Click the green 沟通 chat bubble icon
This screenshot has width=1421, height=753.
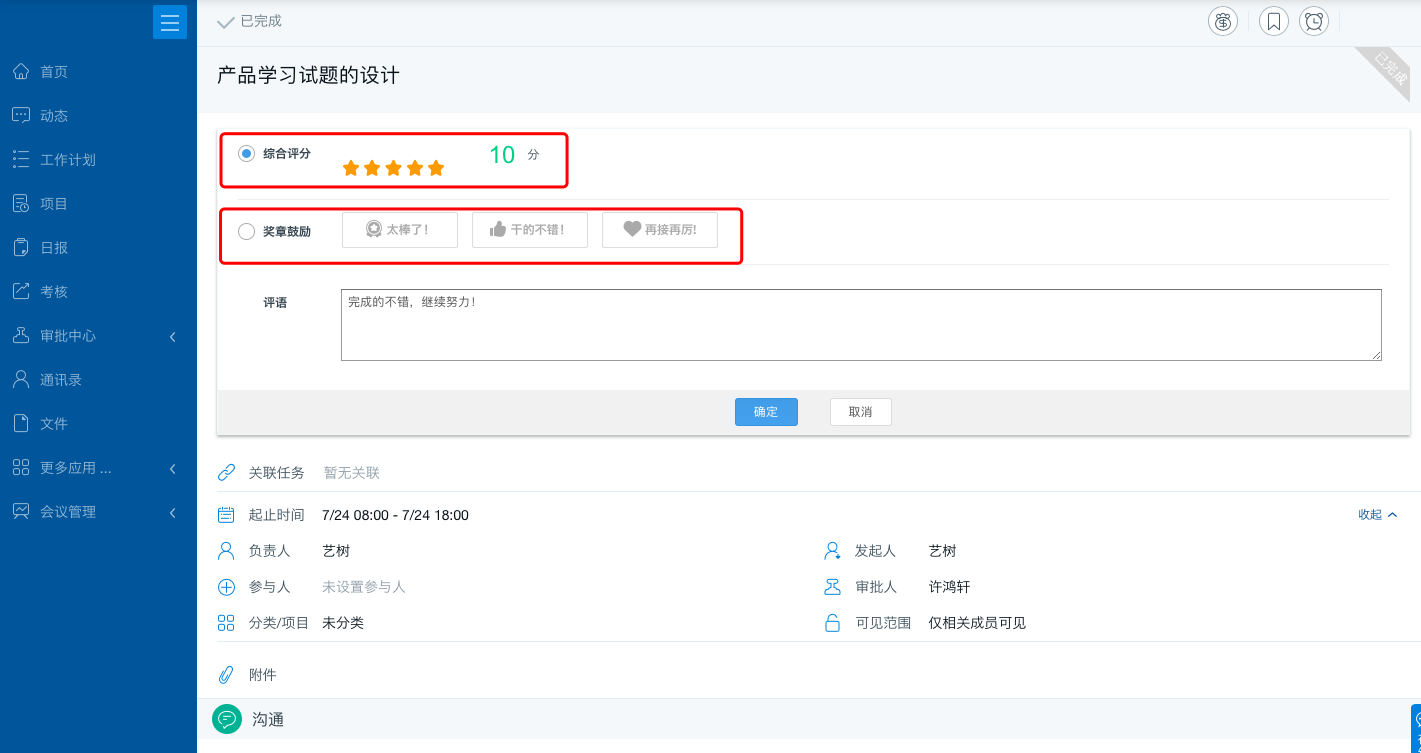pyautogui.click(x=227, y=719)
